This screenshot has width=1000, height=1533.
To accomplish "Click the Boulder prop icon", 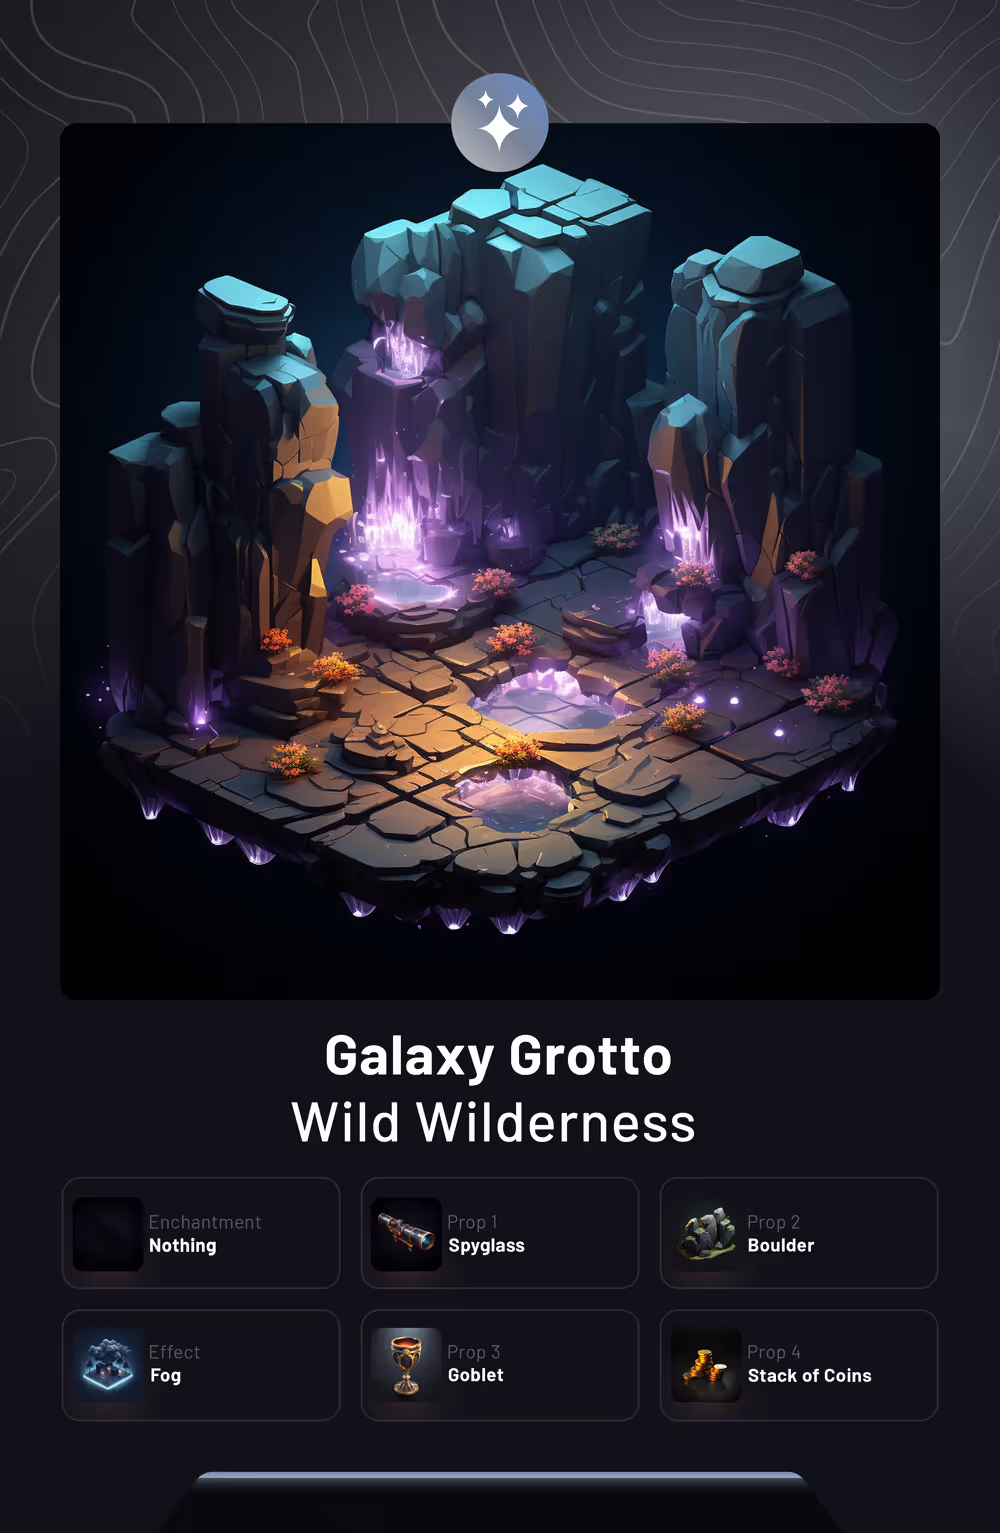I will tap(706, 1234).
